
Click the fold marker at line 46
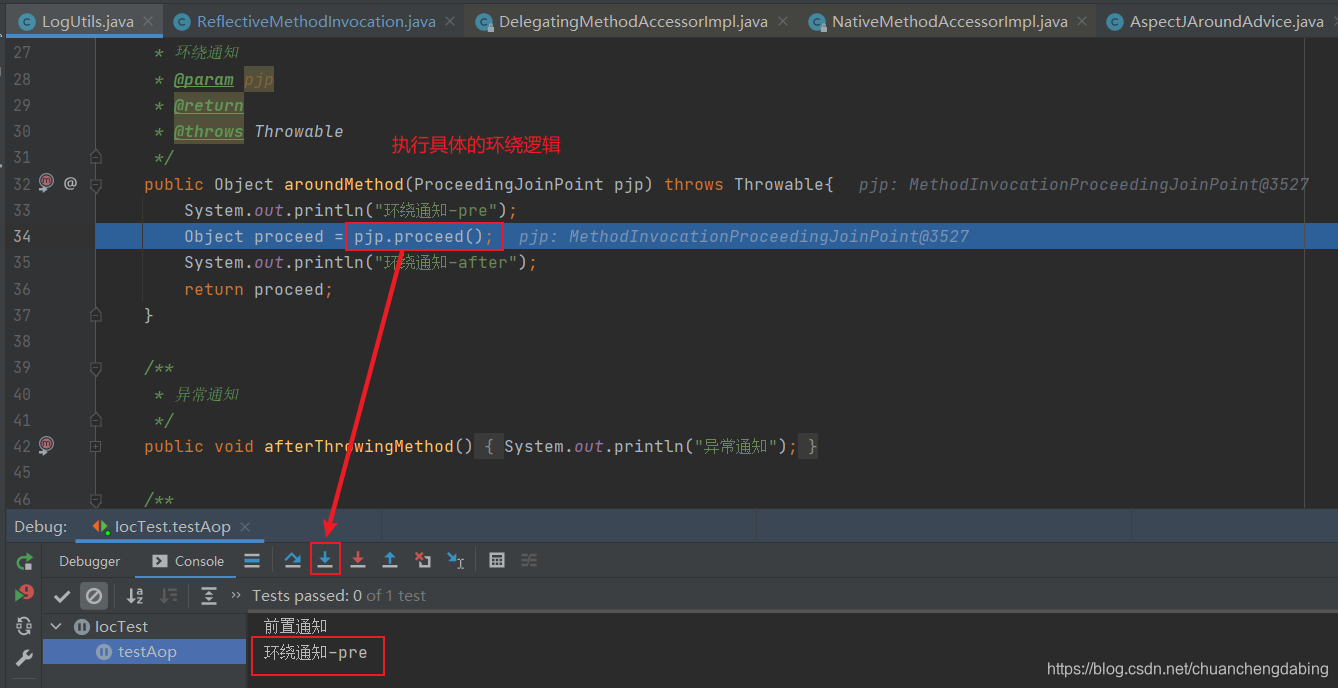(x=96, y=499)
